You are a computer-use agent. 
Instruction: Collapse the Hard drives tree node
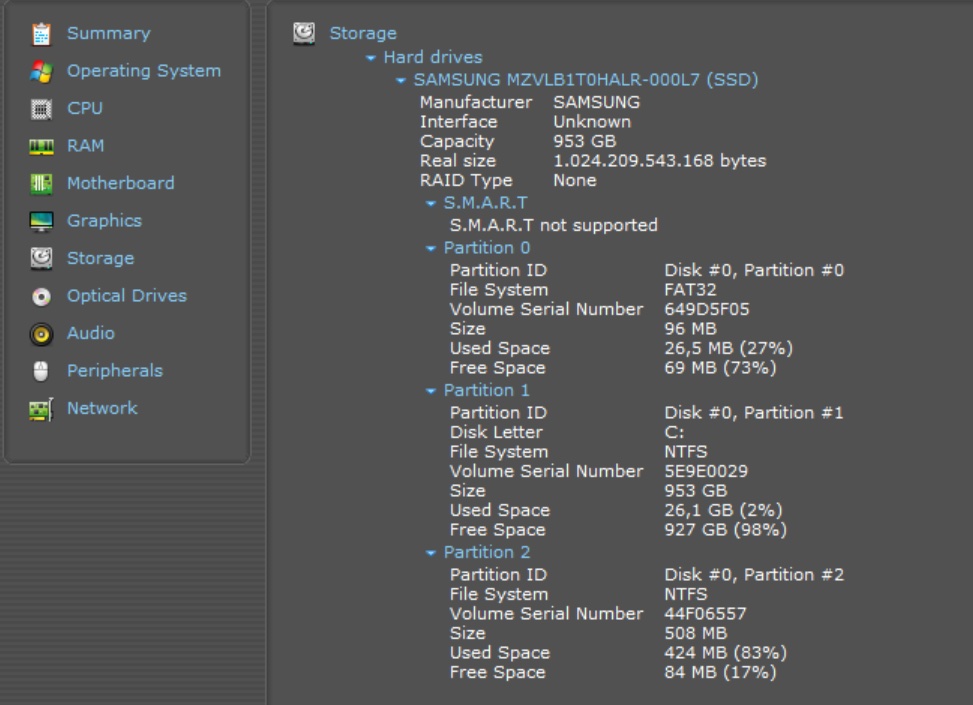(372, 59)
